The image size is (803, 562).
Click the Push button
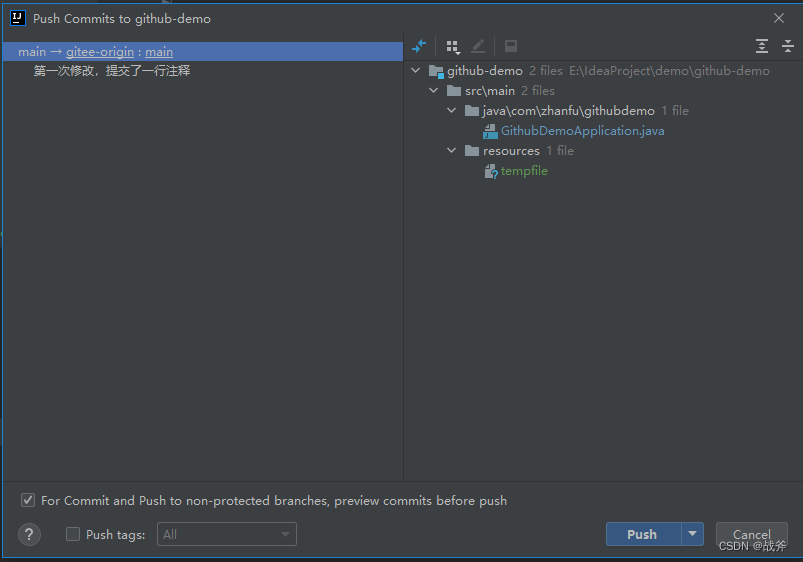(x=642, y=534)
